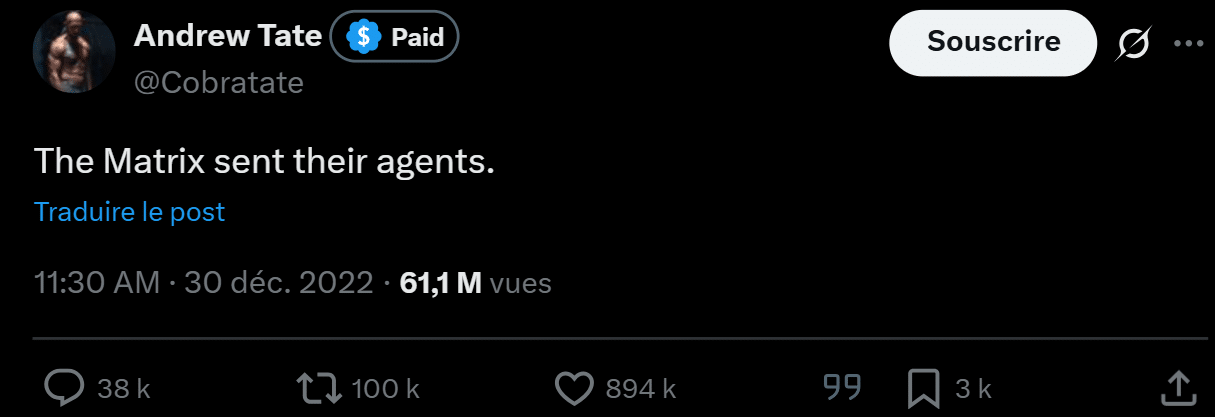
Task: Open the three-dot more options menu
Action: point(1188,43)
